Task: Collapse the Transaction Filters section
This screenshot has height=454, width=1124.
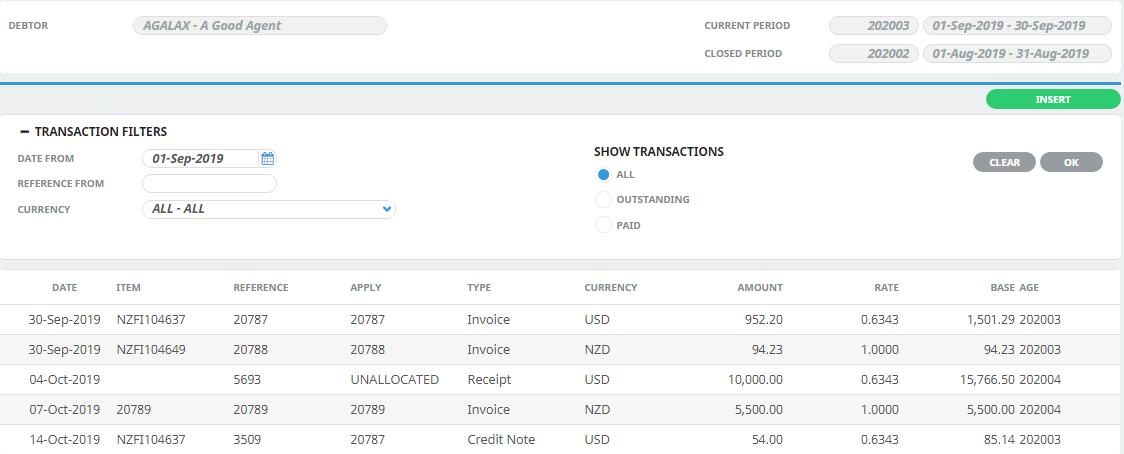Action: [24, 132]
